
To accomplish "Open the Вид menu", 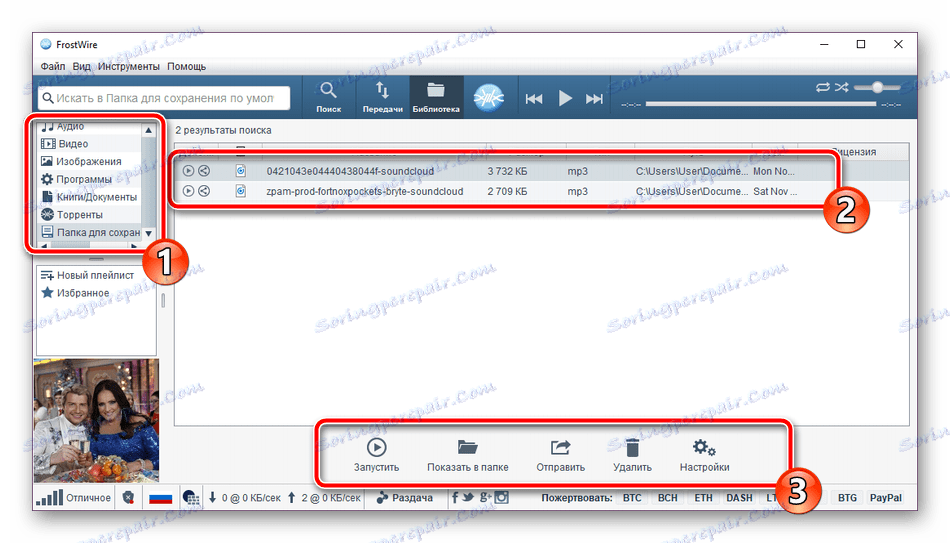I will pyautogui.click(x=81, y=66).
